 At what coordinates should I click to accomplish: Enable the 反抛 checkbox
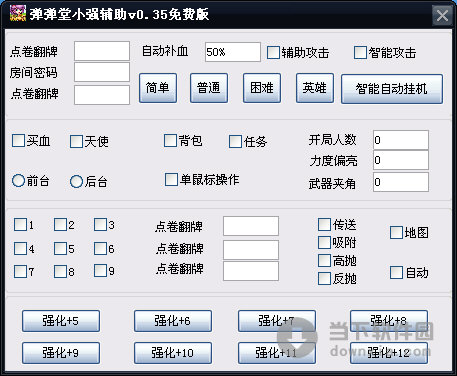point(324,279)
